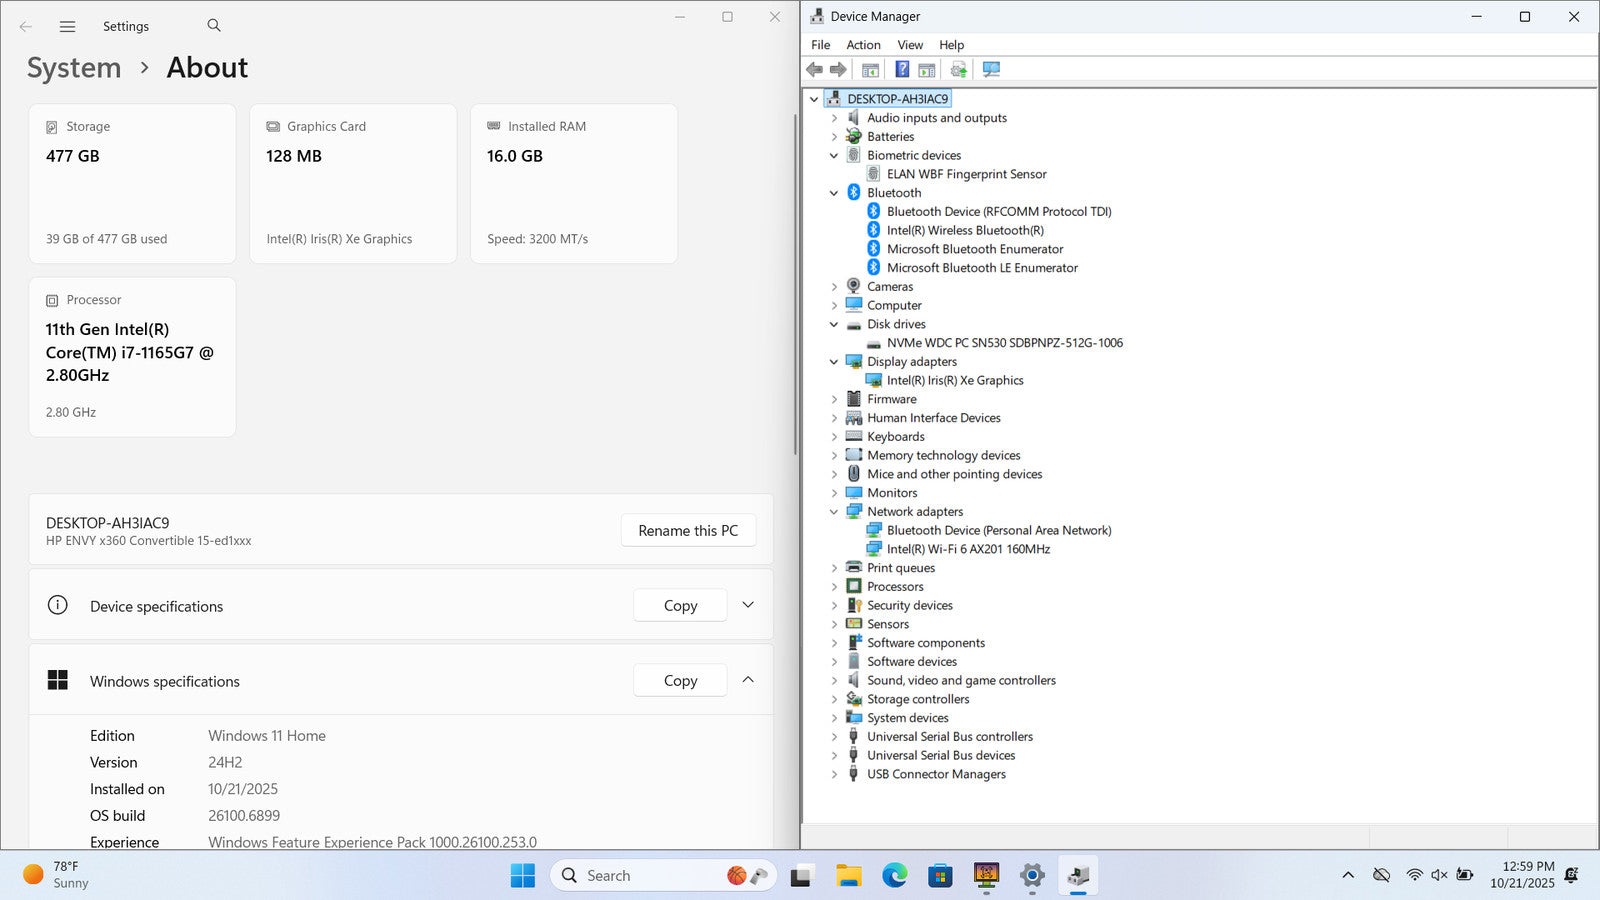The width and height of the screenshot is (1600, 900).
Task: Open the Action menu
Action: tap(863, 45)
